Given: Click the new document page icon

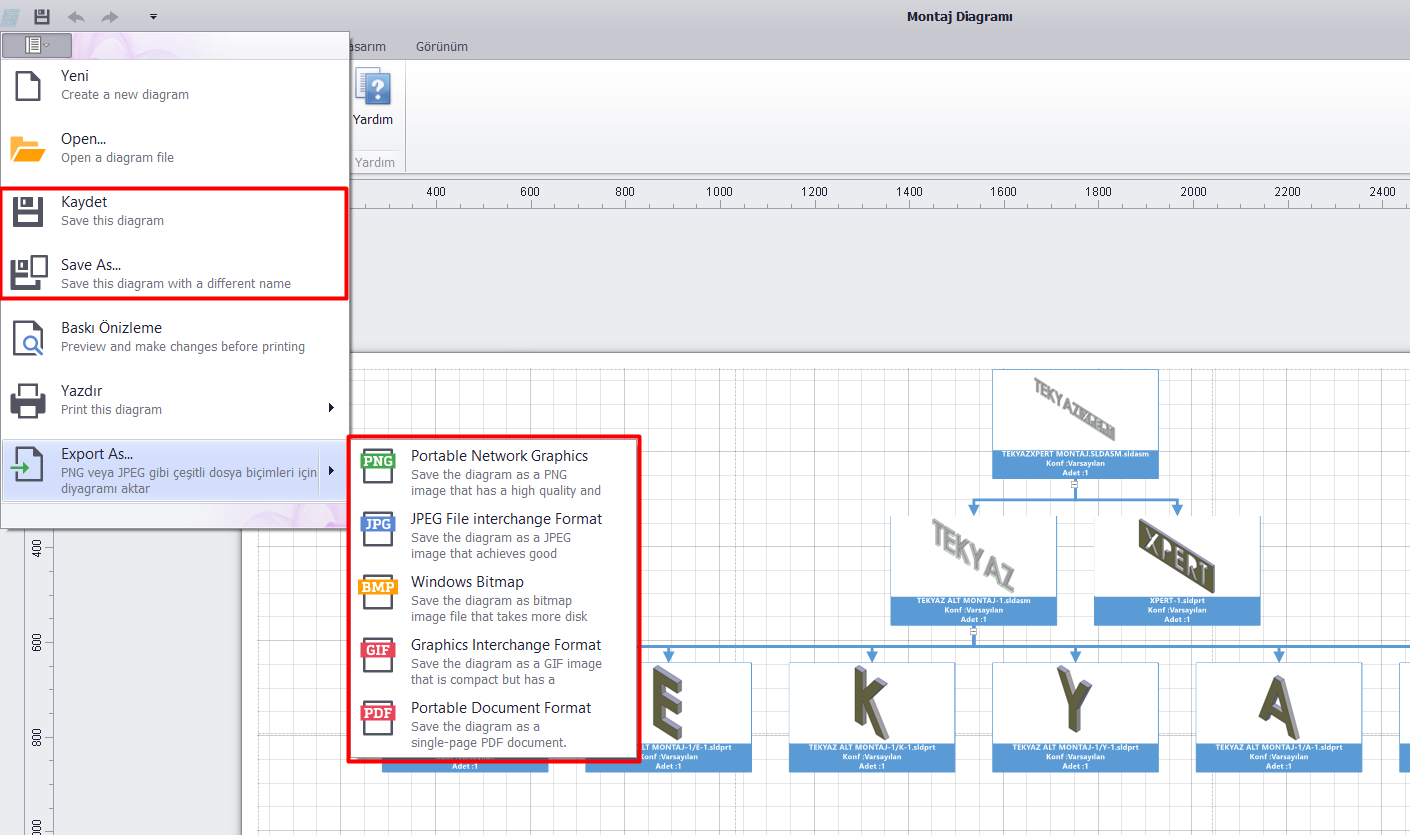Looking at the screenshot, I should 28,85.
